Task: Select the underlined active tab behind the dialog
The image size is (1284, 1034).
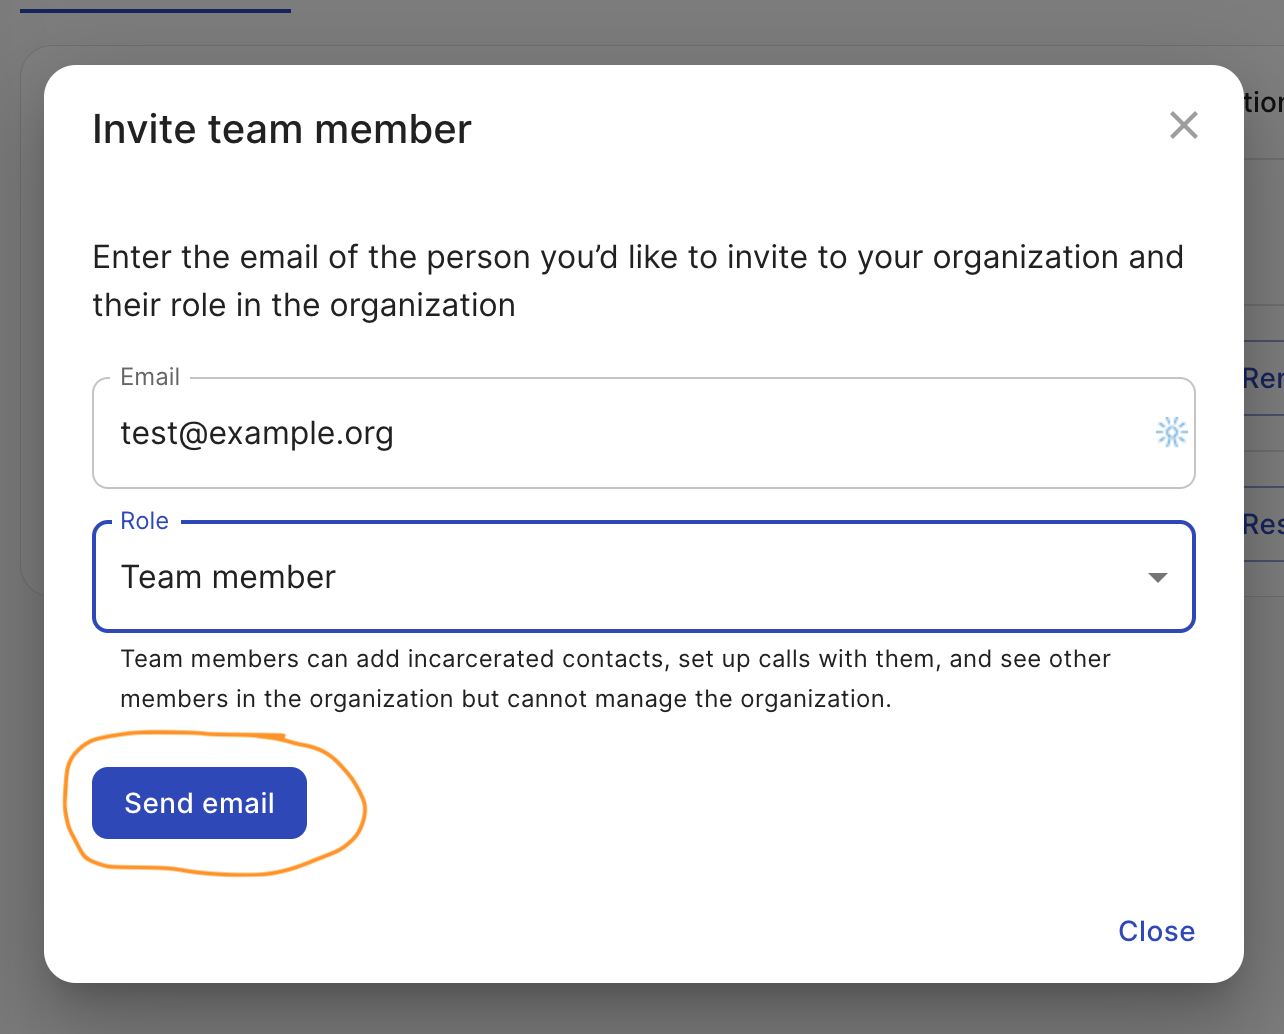Action: tap(155, 6)
